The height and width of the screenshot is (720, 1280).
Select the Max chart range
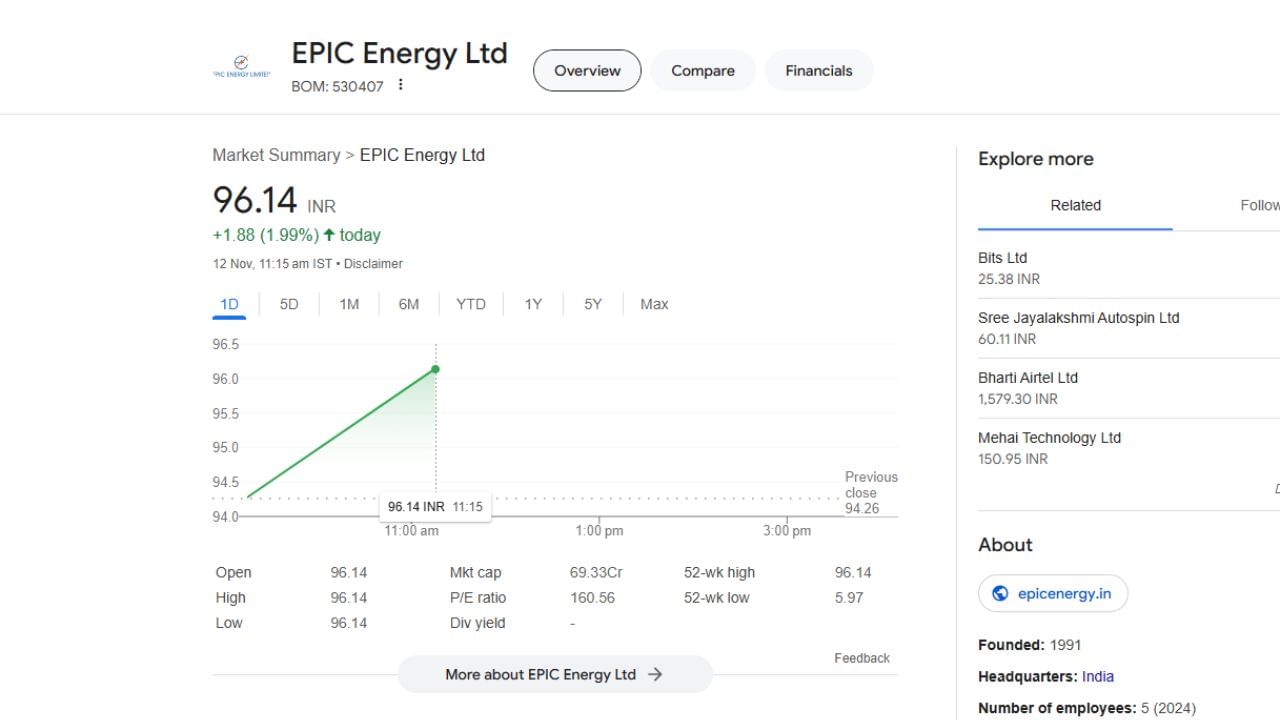654,304
